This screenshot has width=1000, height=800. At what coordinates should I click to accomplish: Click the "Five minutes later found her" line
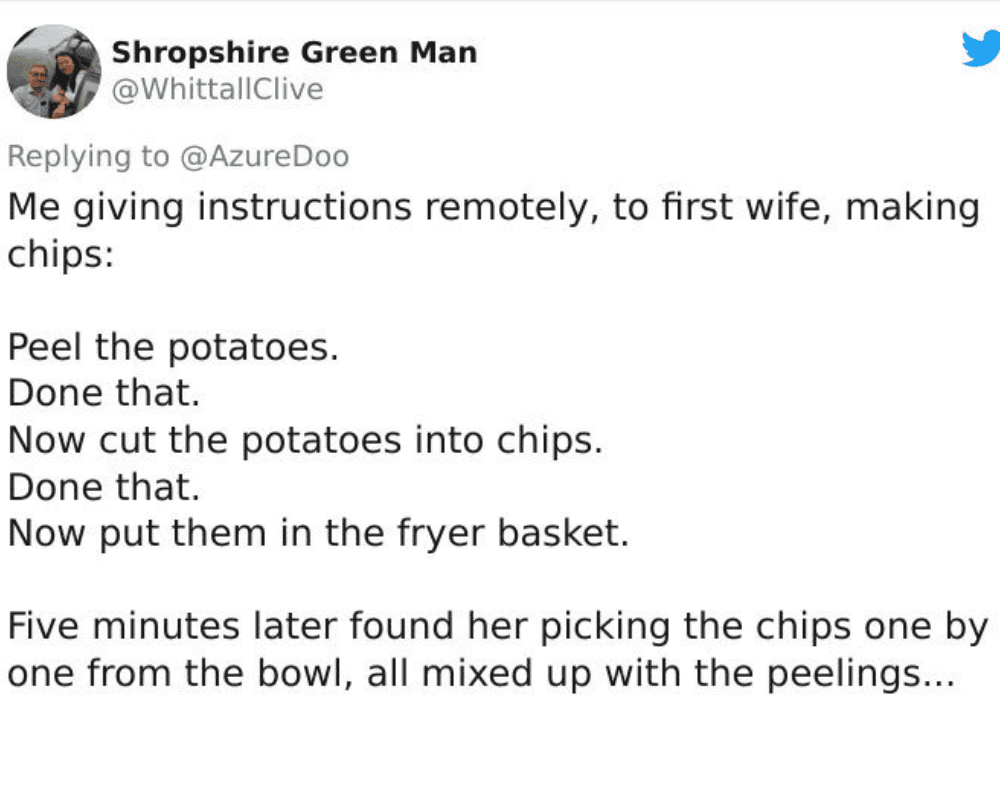pos(497,627)
